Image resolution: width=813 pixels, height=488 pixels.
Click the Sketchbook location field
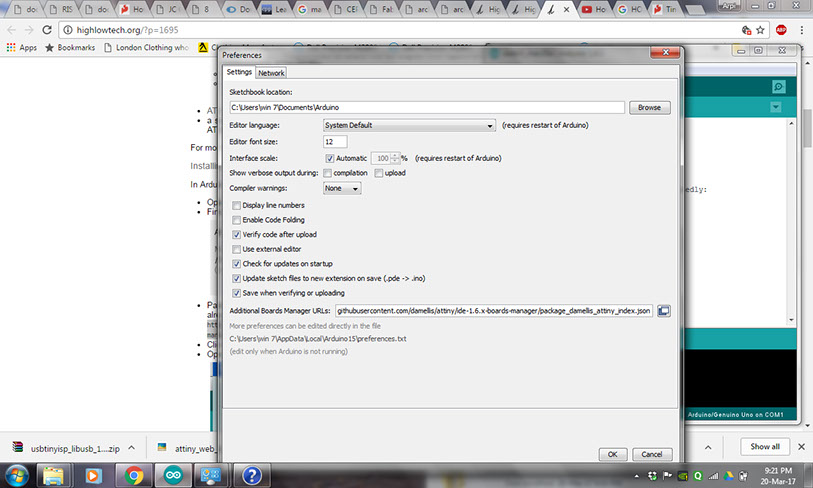427,107
